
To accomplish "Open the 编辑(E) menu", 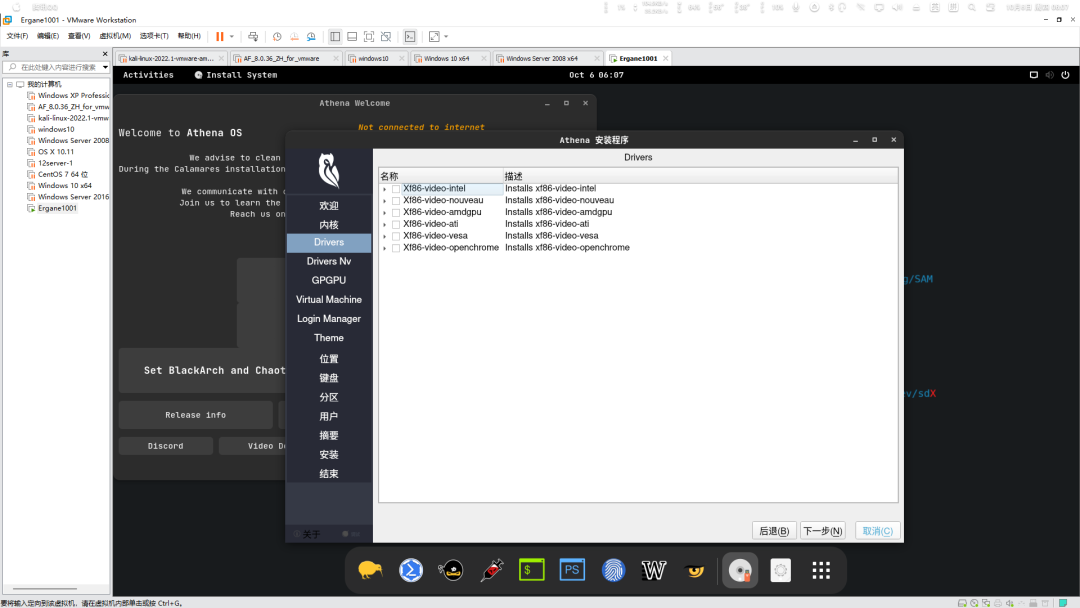I will [x=48, y=36].
